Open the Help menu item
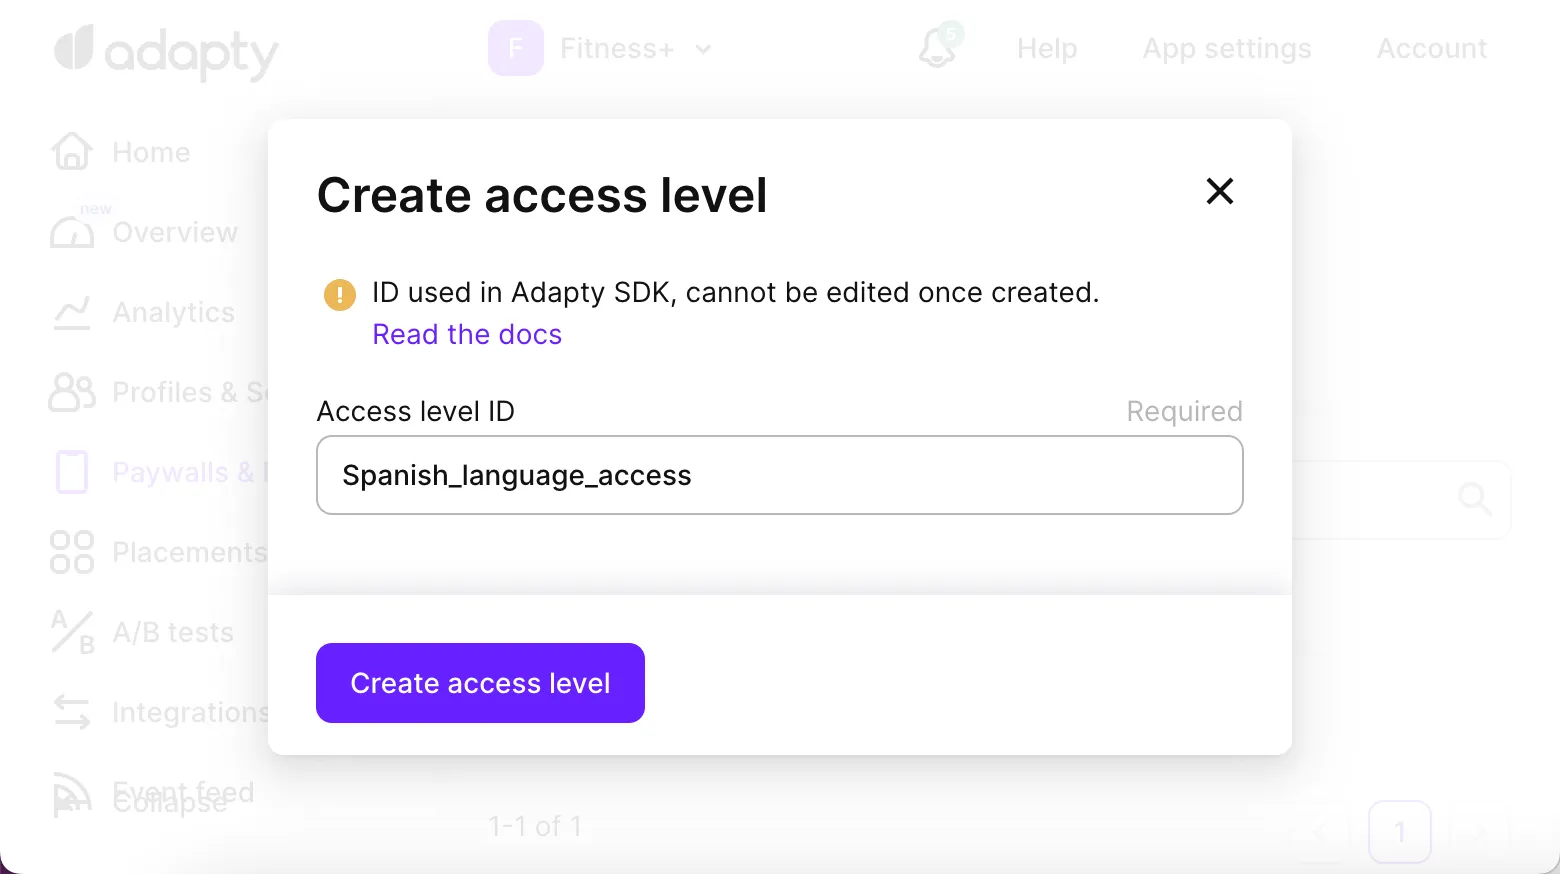Screen dimensions: 1560x874 pos(1047,48)
